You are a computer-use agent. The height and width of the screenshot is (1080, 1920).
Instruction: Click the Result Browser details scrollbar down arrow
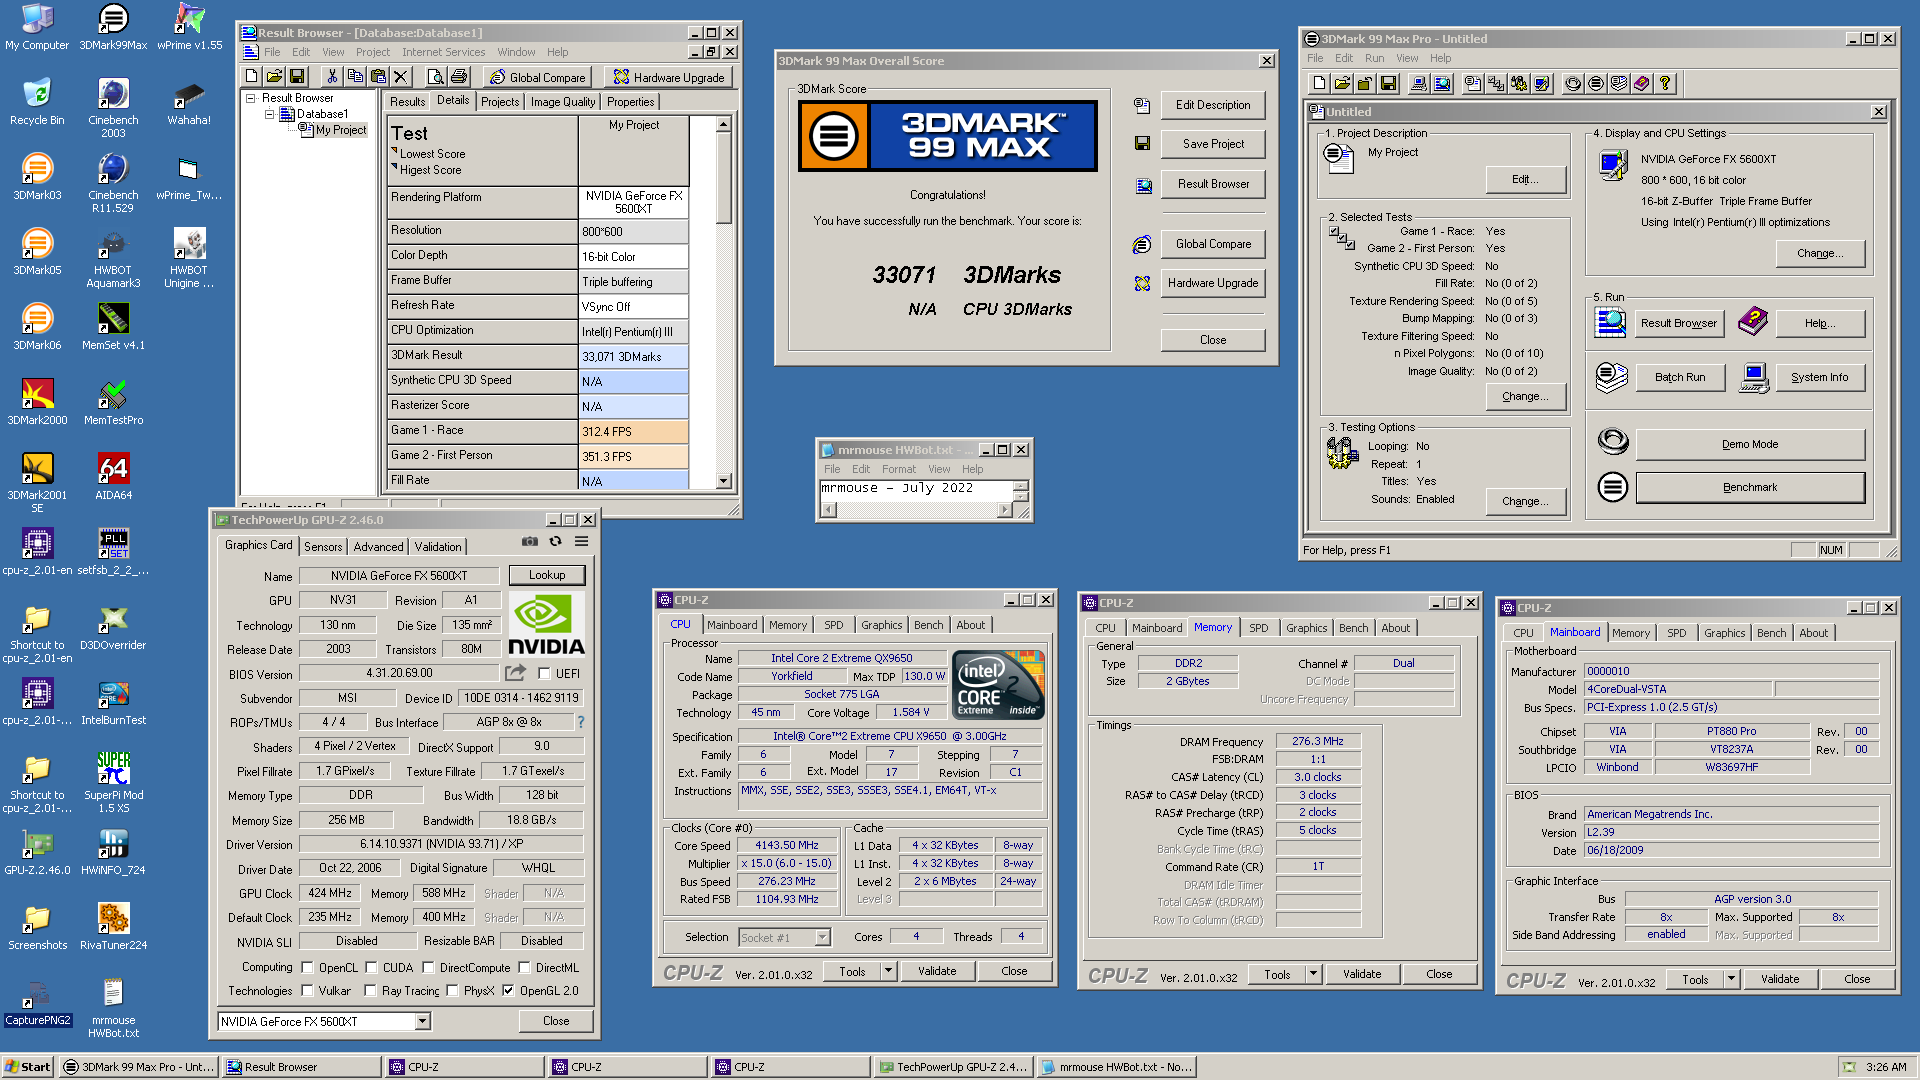[724, 481]
